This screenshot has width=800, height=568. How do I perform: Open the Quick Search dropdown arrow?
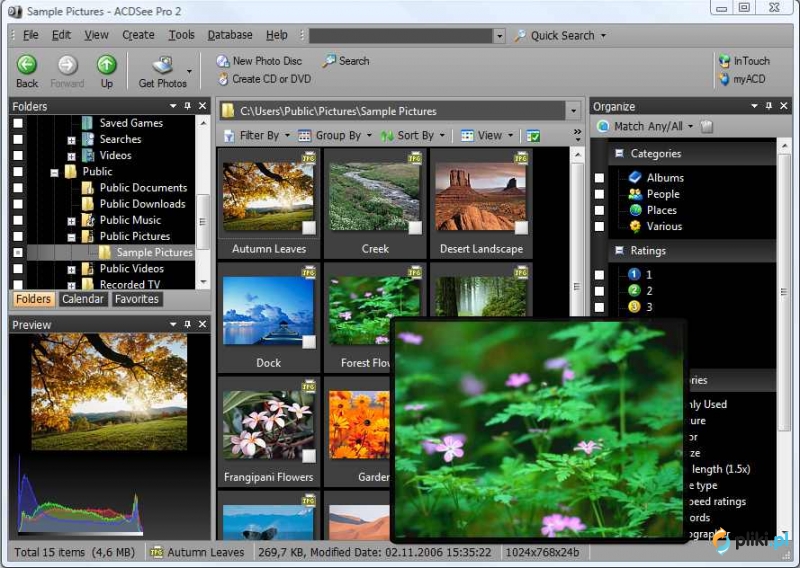coord(603,36)
